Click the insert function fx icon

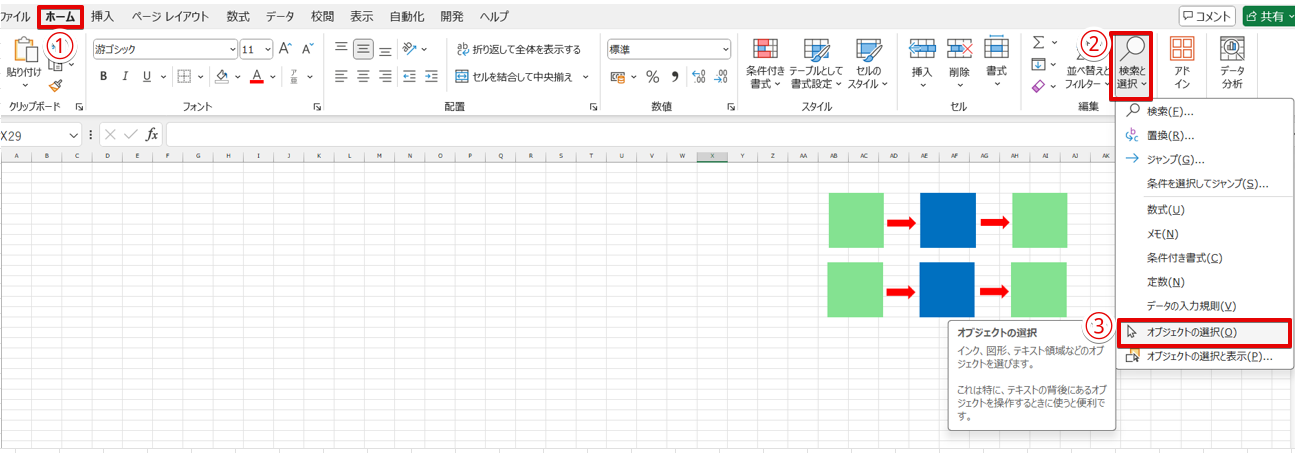[152, 134]
